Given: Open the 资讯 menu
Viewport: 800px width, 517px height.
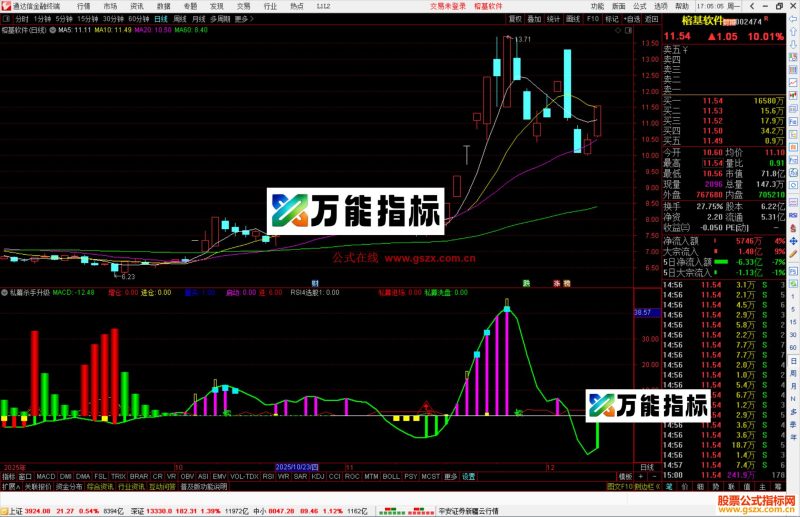Looking at the screenshot, I should click(137, 6).
